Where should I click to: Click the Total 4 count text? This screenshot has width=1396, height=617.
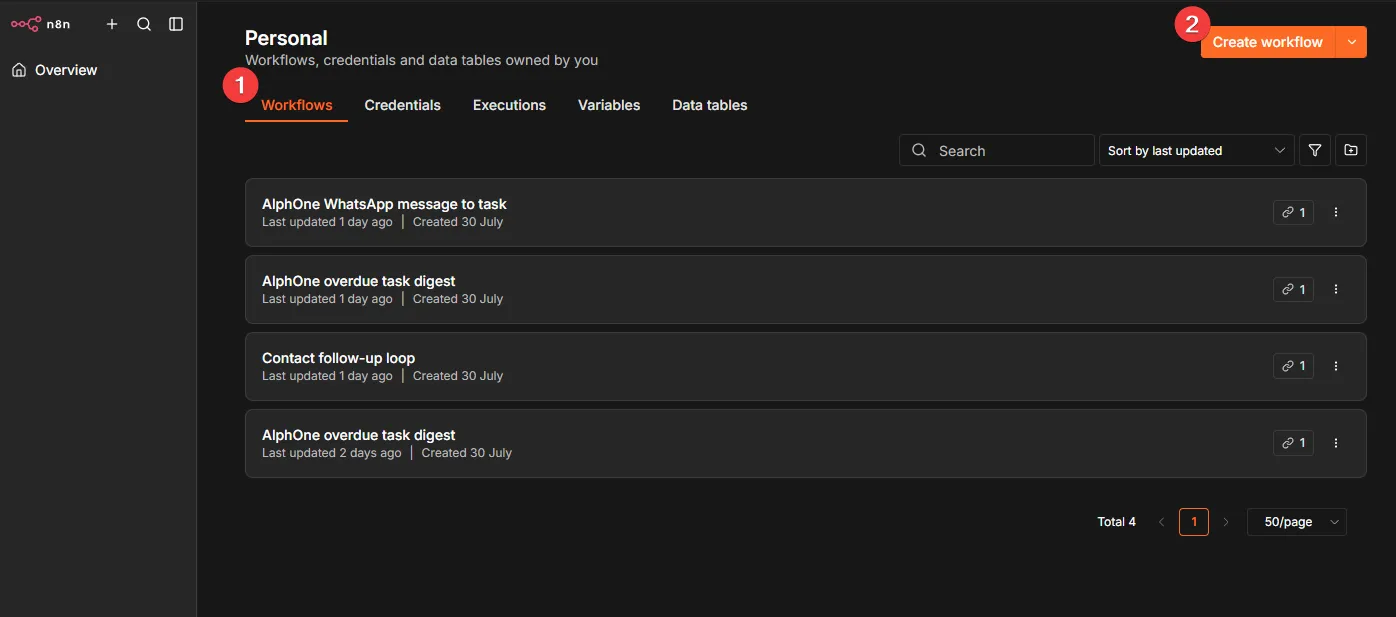tap(1117, 522)
